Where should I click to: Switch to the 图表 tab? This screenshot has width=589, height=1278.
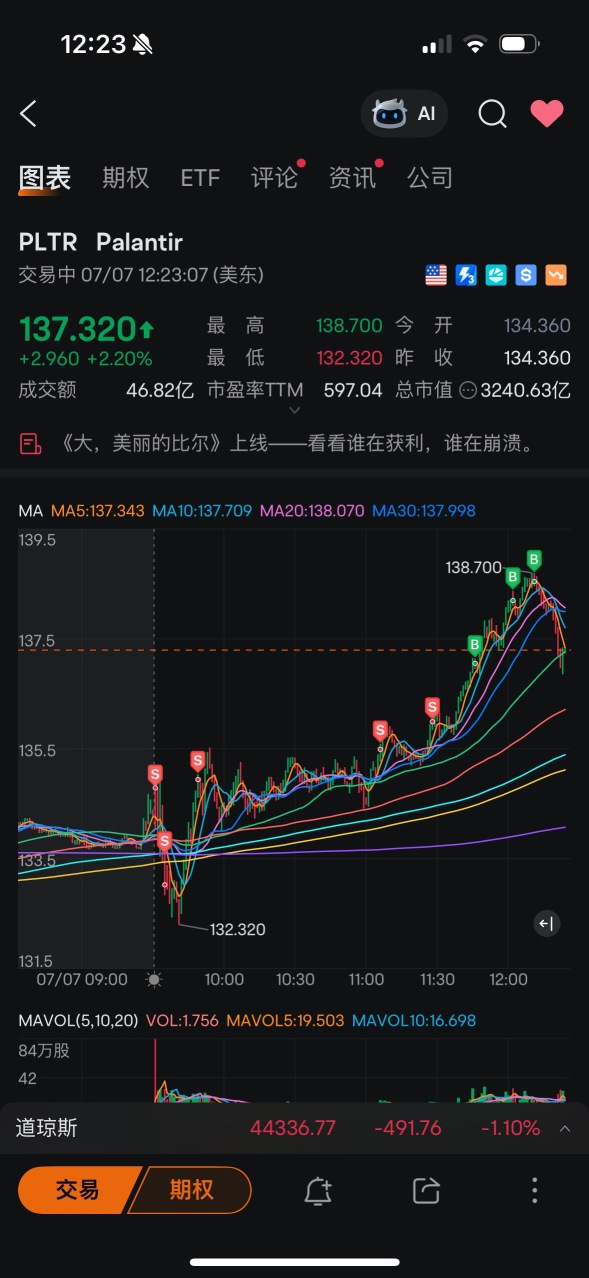(x=45, y=178)
